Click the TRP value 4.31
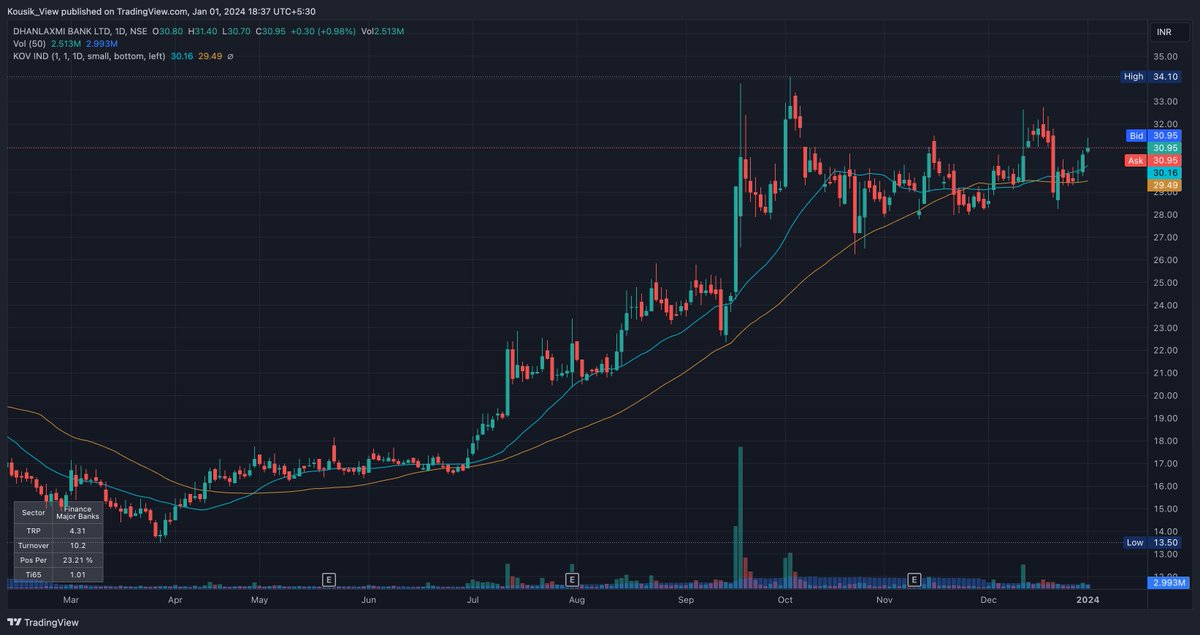1200x635 pixels. point(76,530)
